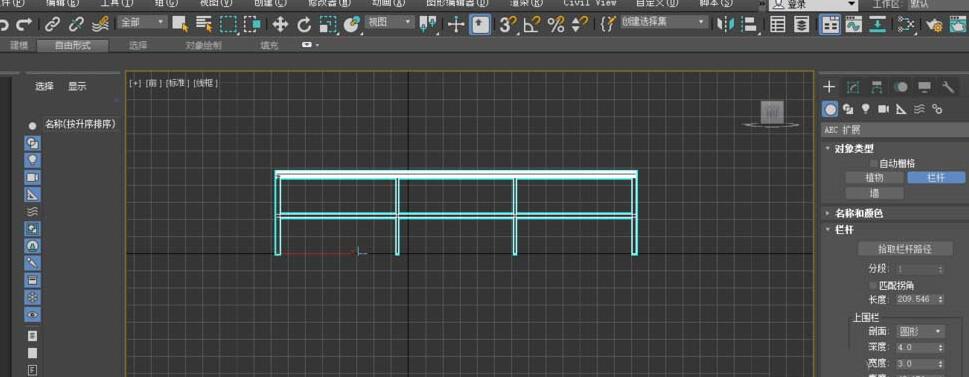Click the 拾取栏杆路径 button
Screen dimensions: 969x377
coord(905,249)
